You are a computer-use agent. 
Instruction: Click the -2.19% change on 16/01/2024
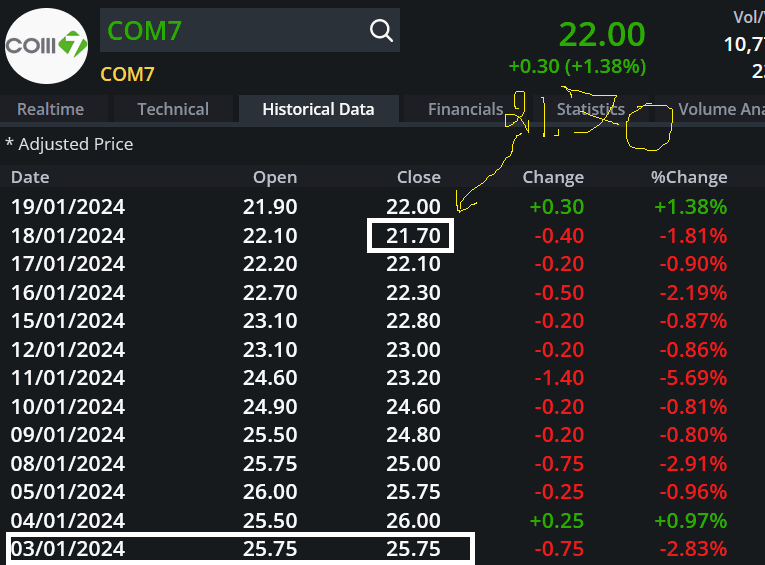693,293
